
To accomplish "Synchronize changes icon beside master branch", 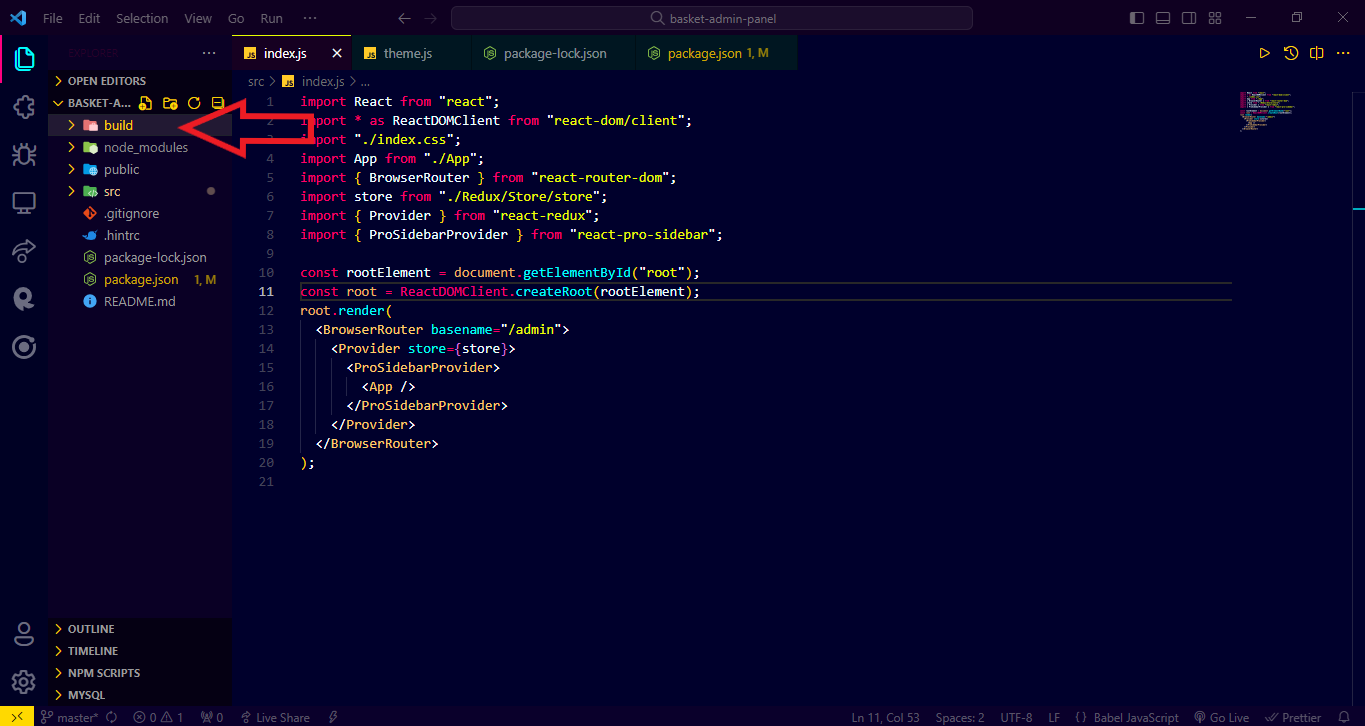I will pos(111,717).
